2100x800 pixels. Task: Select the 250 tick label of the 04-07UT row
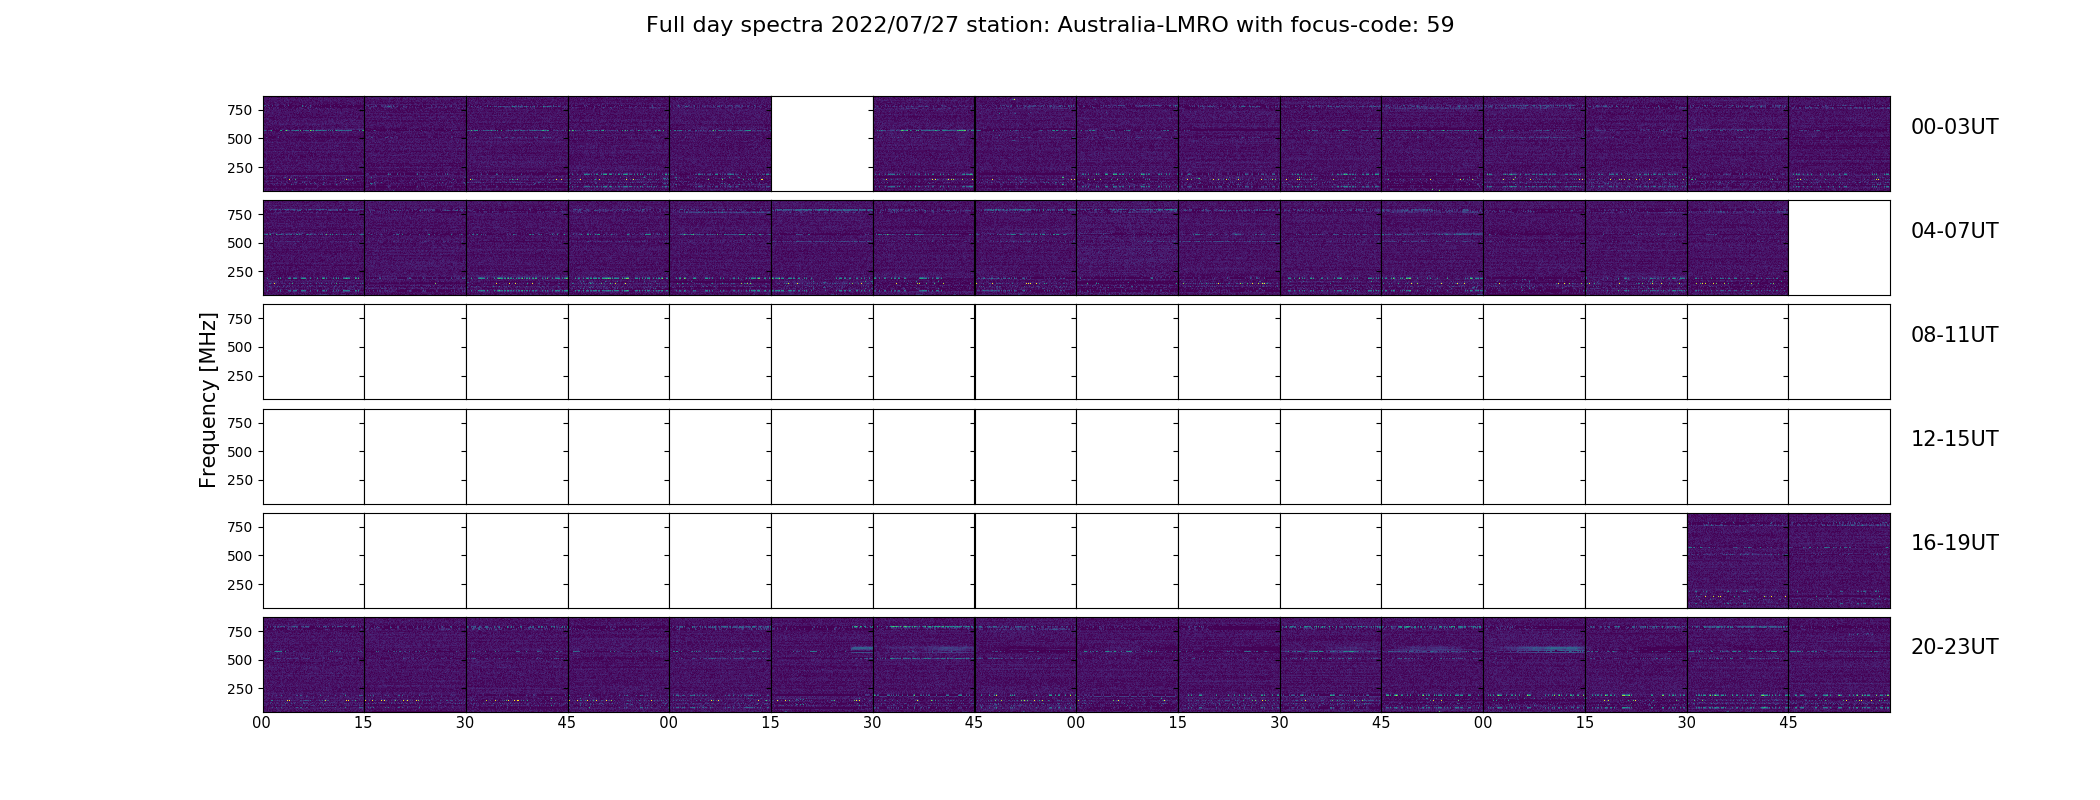pyautogui.click(x=239, y=272)
